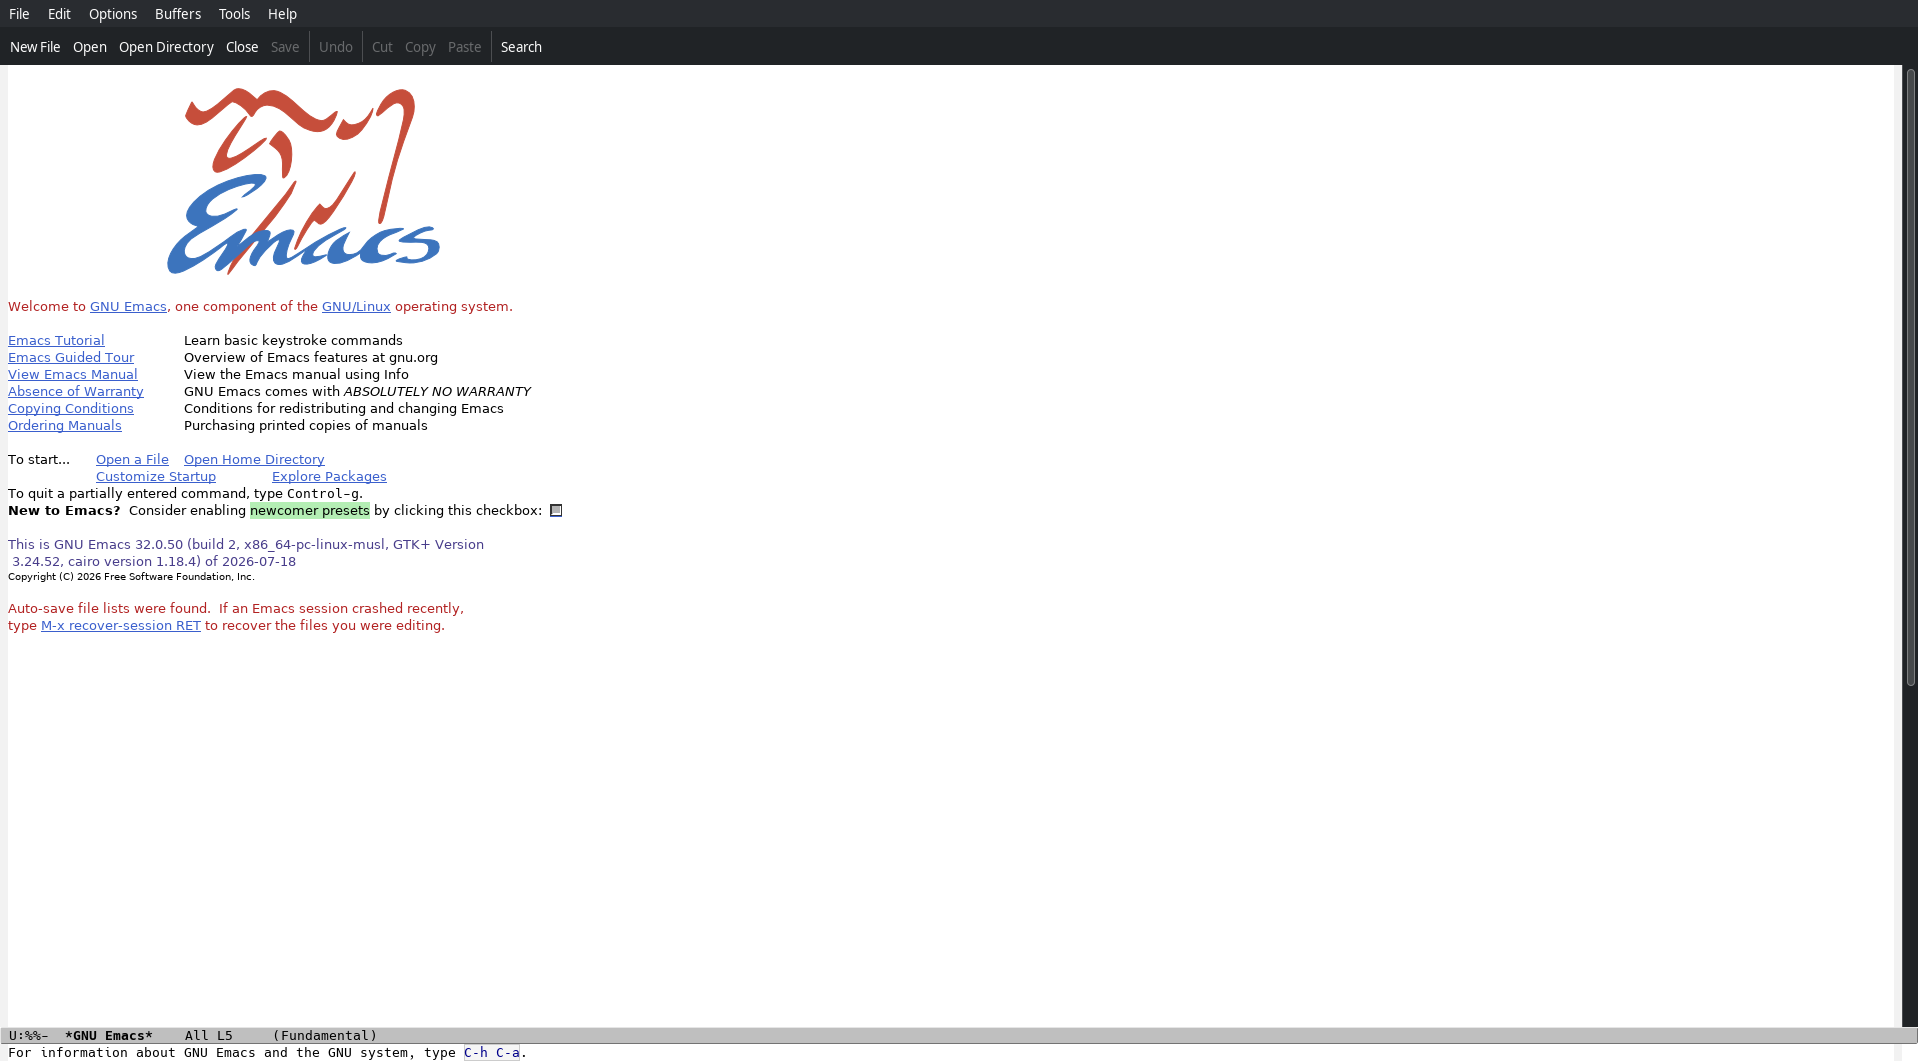Click New File in the toolbar
This screenshot has height=1061, width=1918.
click(35, 47)
